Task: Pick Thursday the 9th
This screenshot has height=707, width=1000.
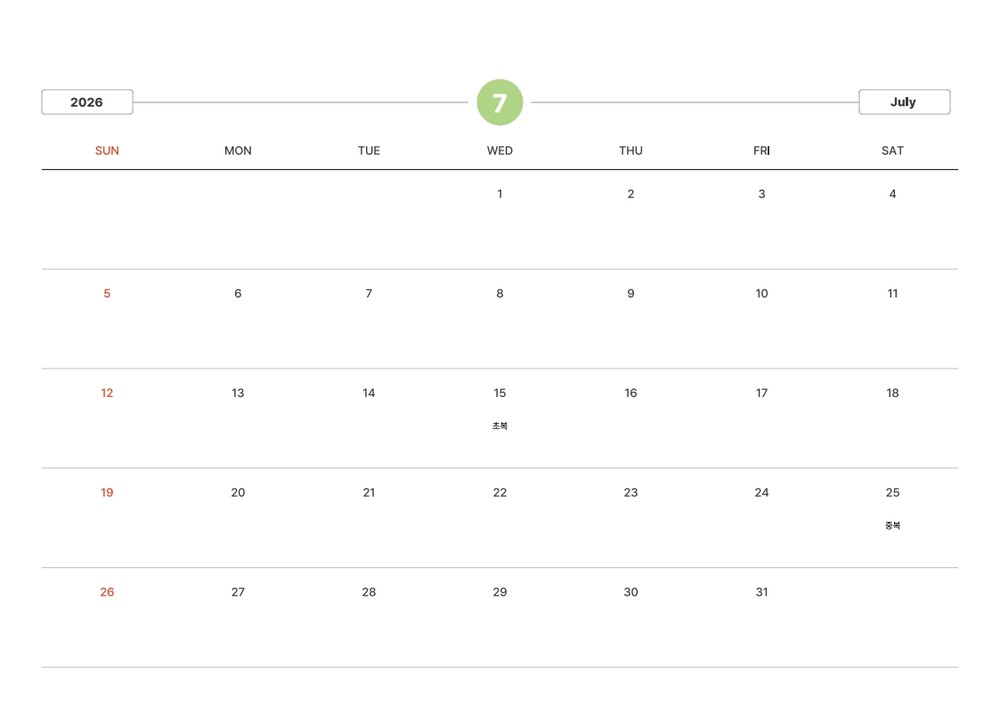Action: click(x=631, y=294)
